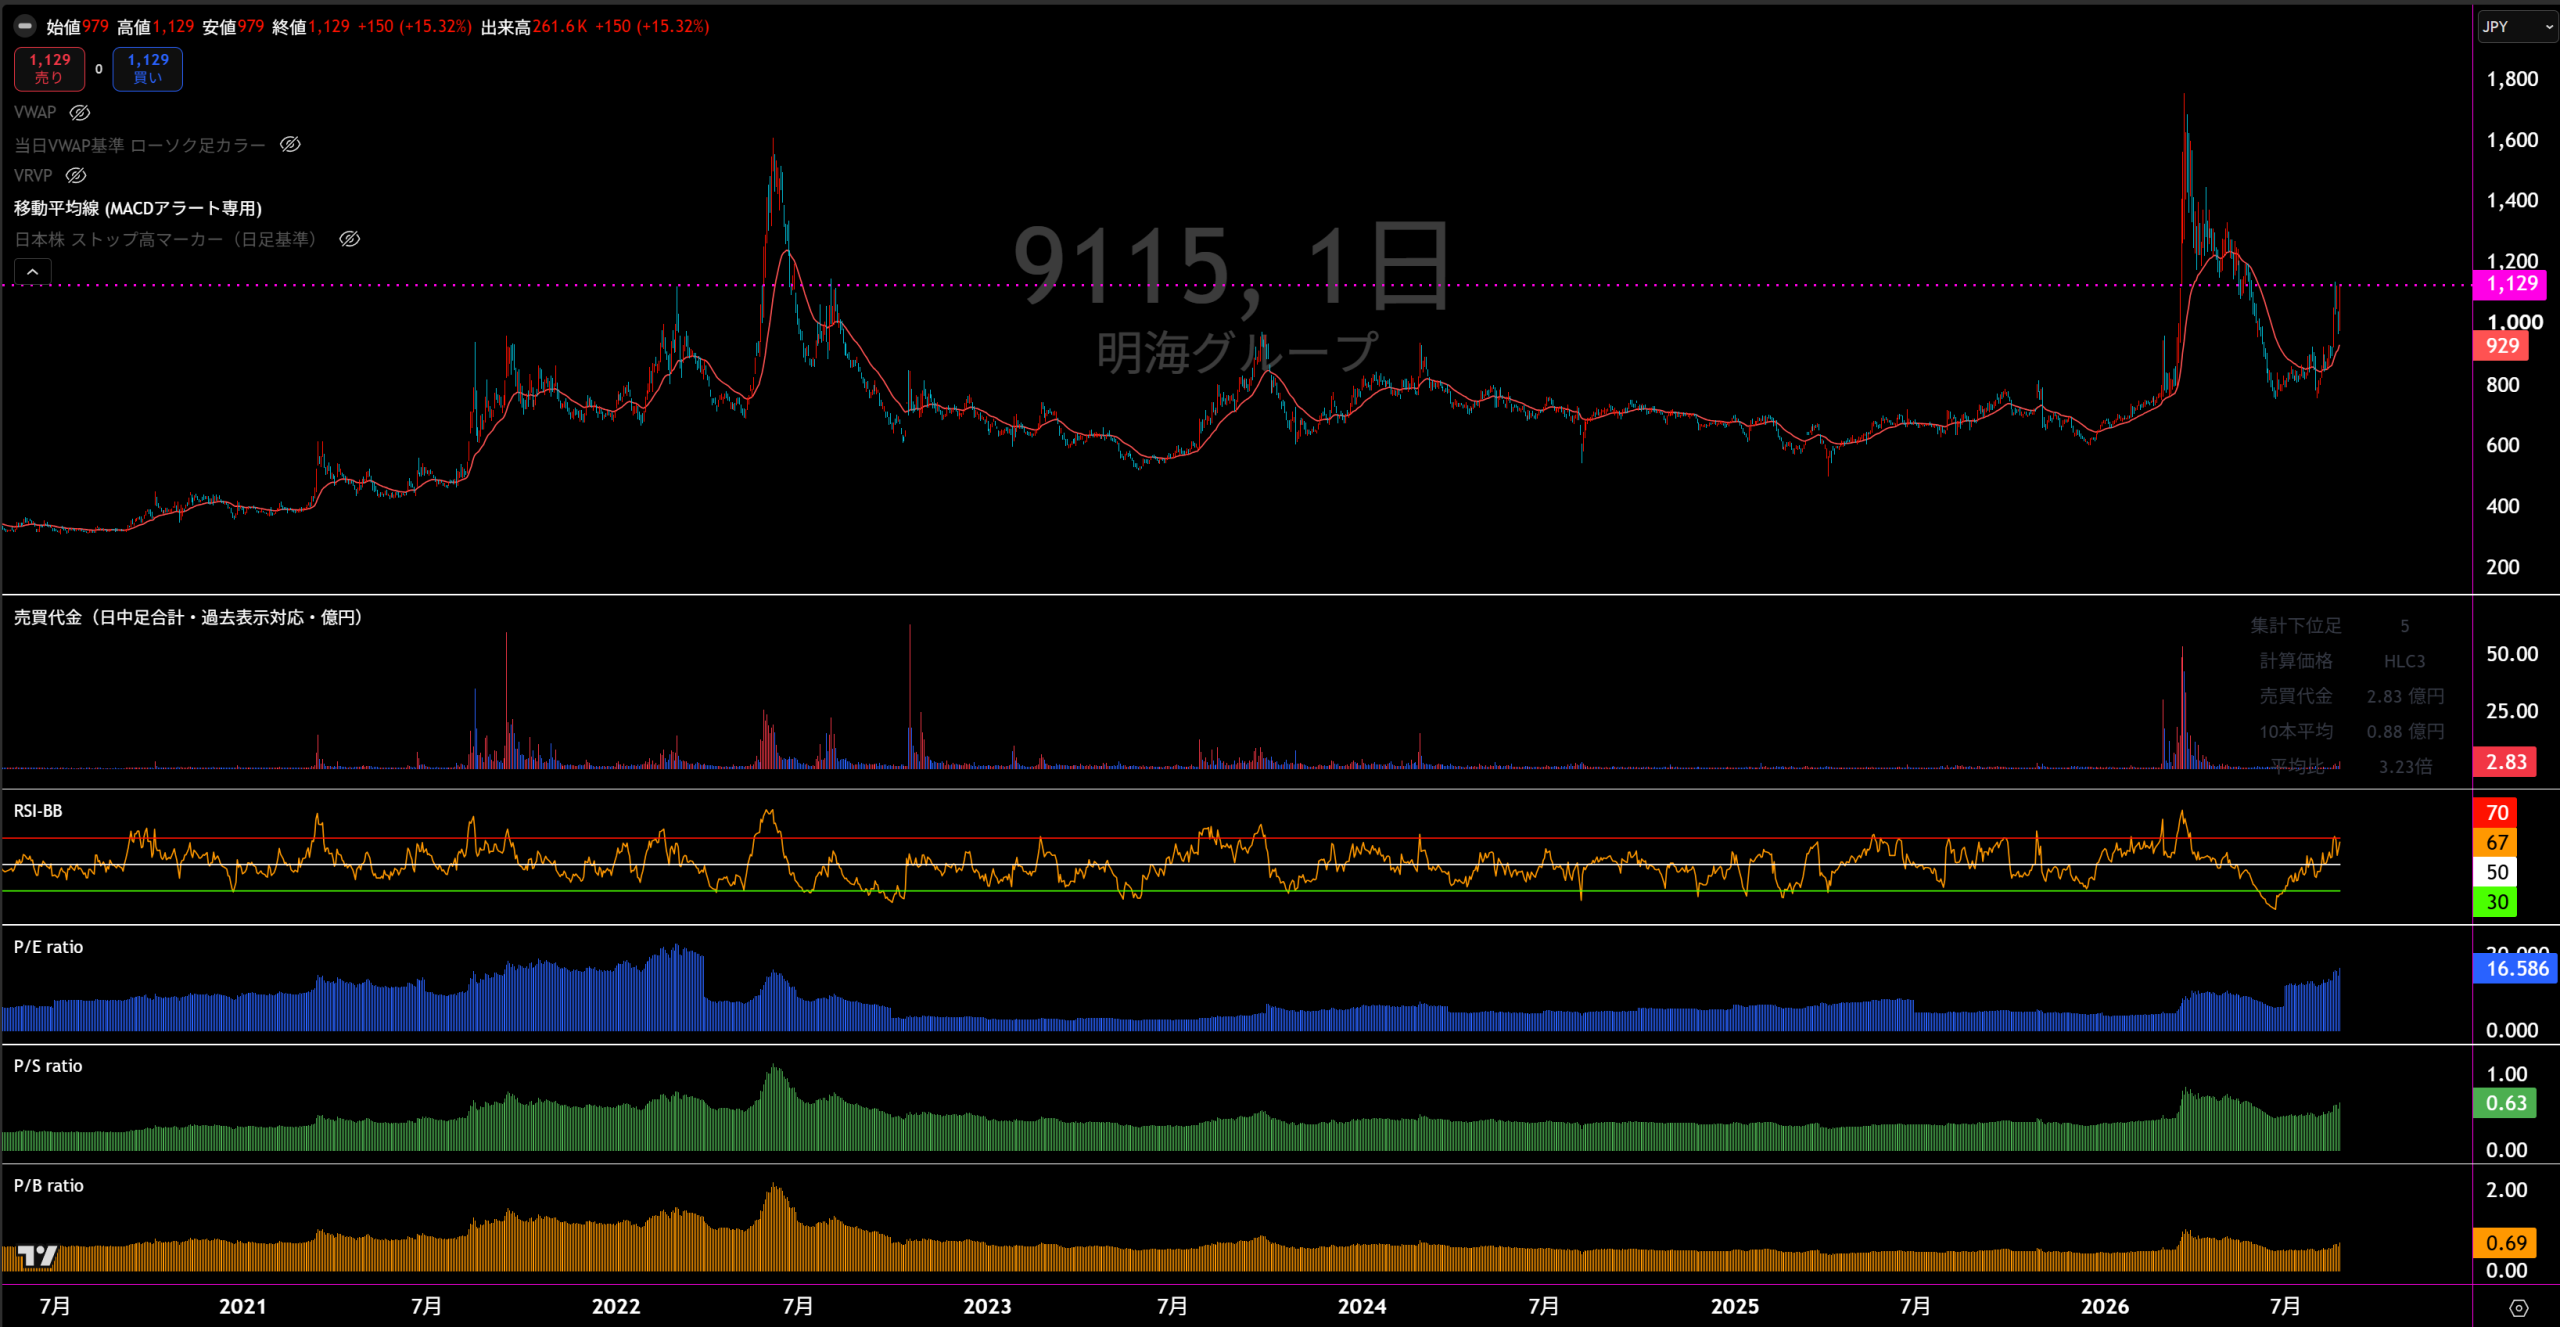
Task: Click the green 0.63 P/S value label
Action: 2506,1104
